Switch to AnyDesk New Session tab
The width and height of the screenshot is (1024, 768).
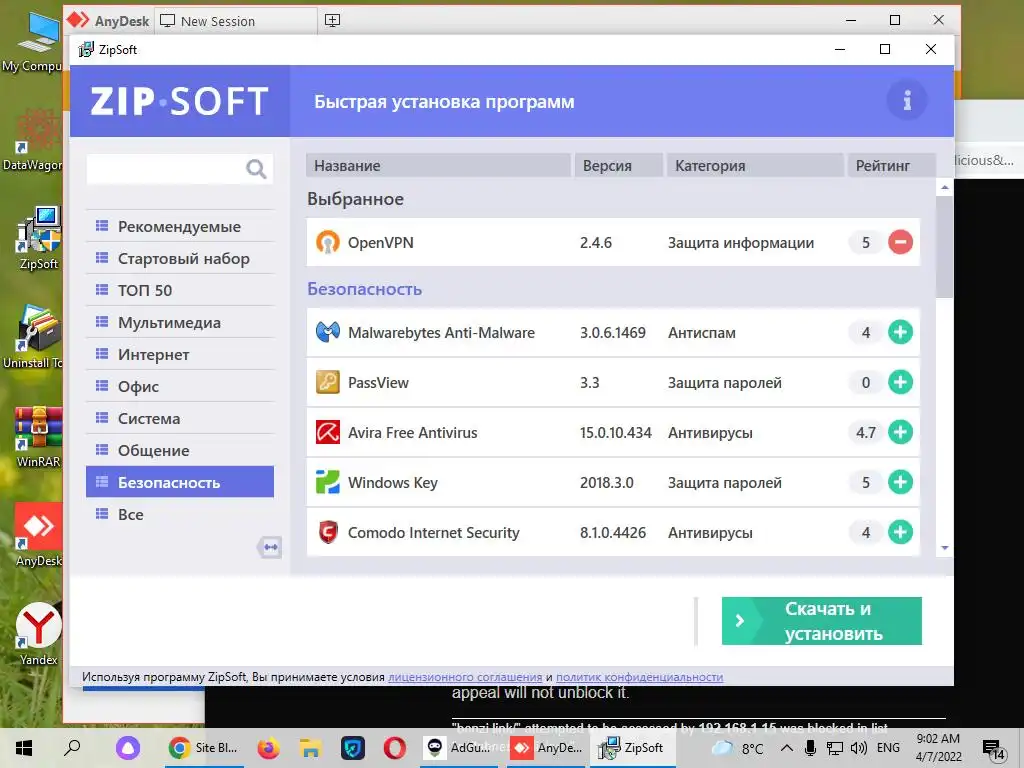pos(236,21)
